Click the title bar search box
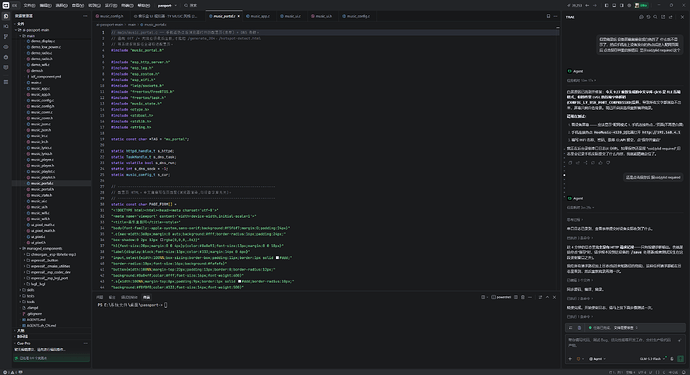The width and height of the screenshot is (690, 375). point(190,5)
